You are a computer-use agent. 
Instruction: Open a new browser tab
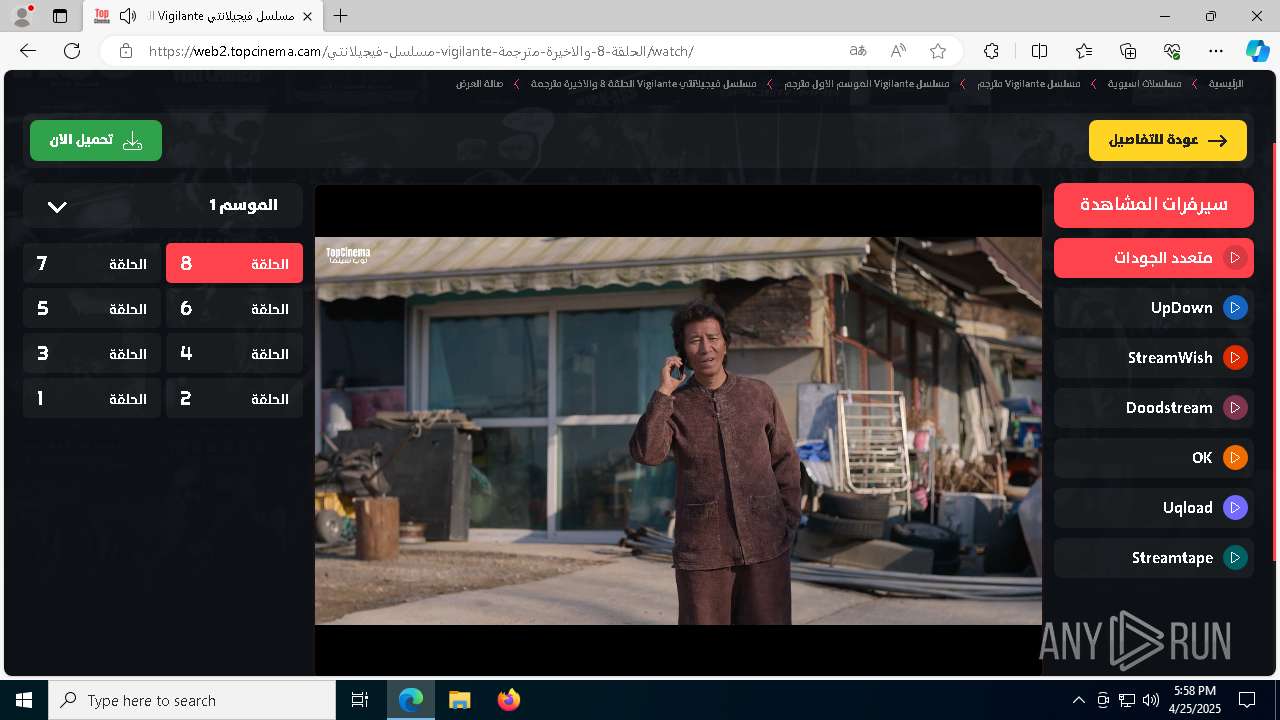click(341, 16)
